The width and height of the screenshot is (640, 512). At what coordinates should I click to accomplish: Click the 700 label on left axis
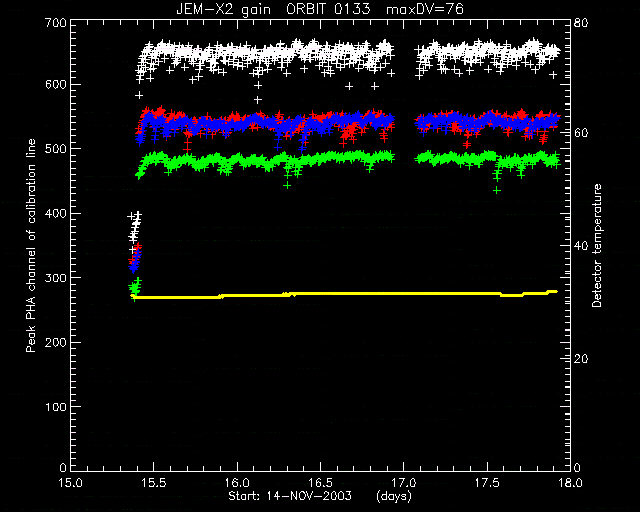(55, 23)
